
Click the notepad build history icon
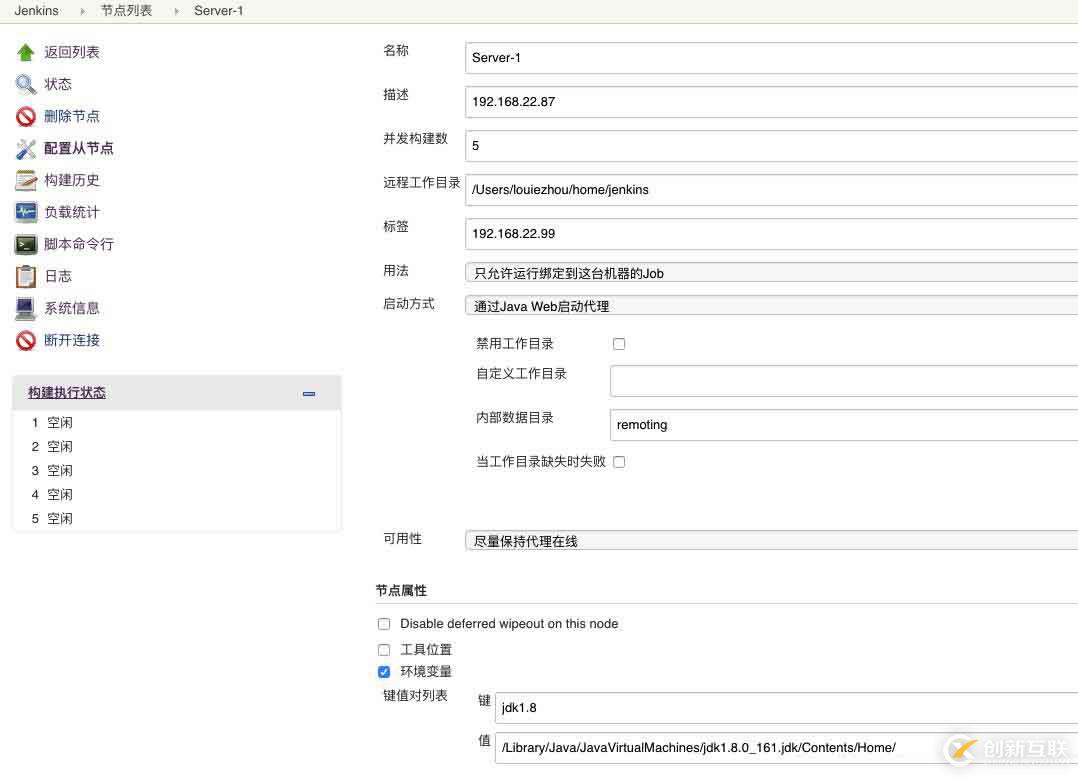tap(25, 180)
